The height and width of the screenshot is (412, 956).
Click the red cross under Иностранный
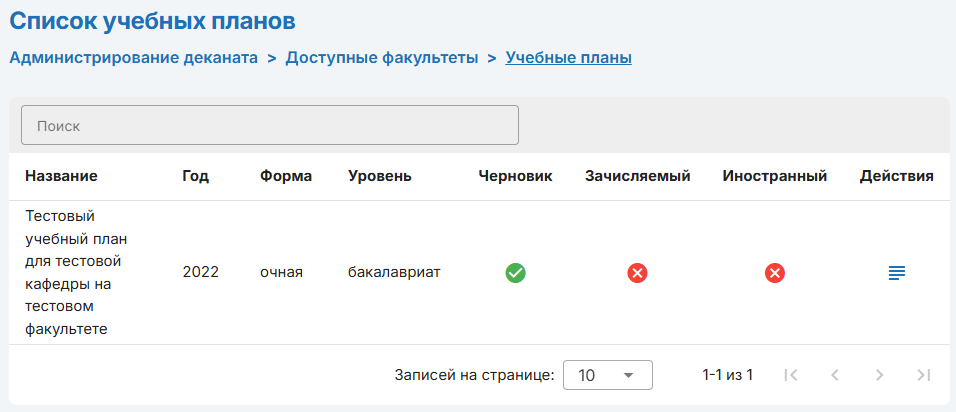[774, 272]
